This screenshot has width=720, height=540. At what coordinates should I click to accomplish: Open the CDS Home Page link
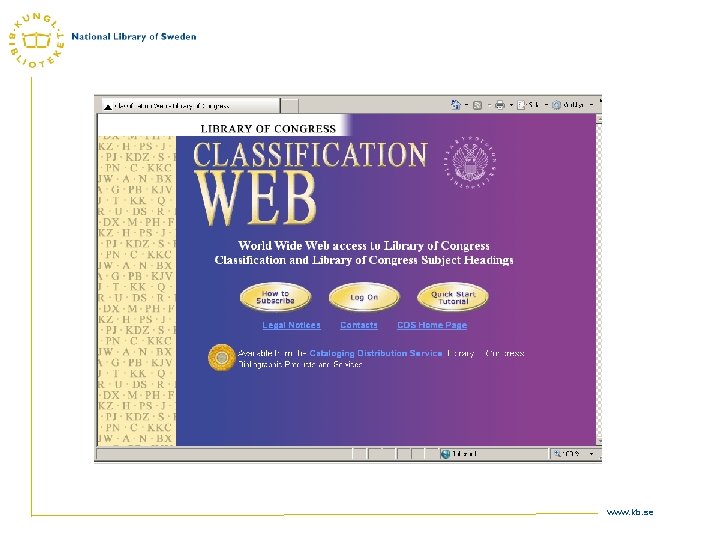point(432,325)
